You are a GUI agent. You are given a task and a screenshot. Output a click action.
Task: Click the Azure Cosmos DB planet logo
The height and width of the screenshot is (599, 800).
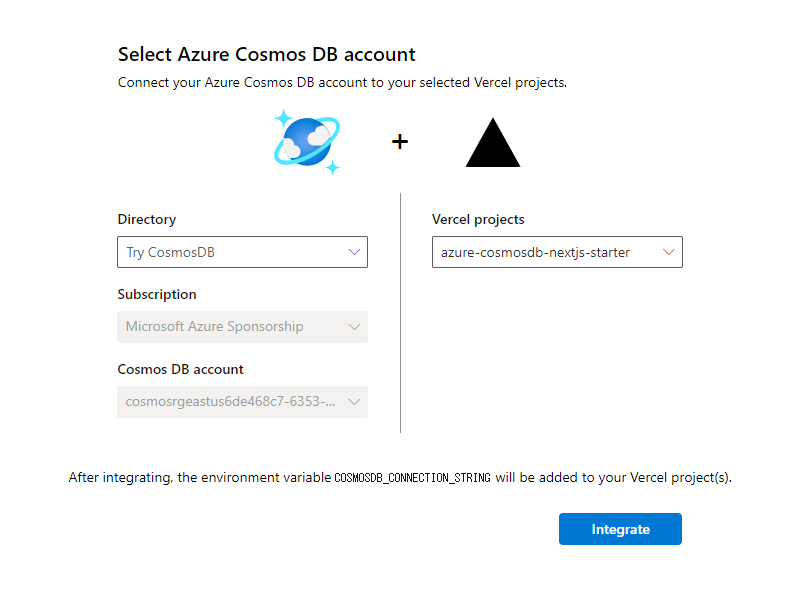click(x=307, y=142)
